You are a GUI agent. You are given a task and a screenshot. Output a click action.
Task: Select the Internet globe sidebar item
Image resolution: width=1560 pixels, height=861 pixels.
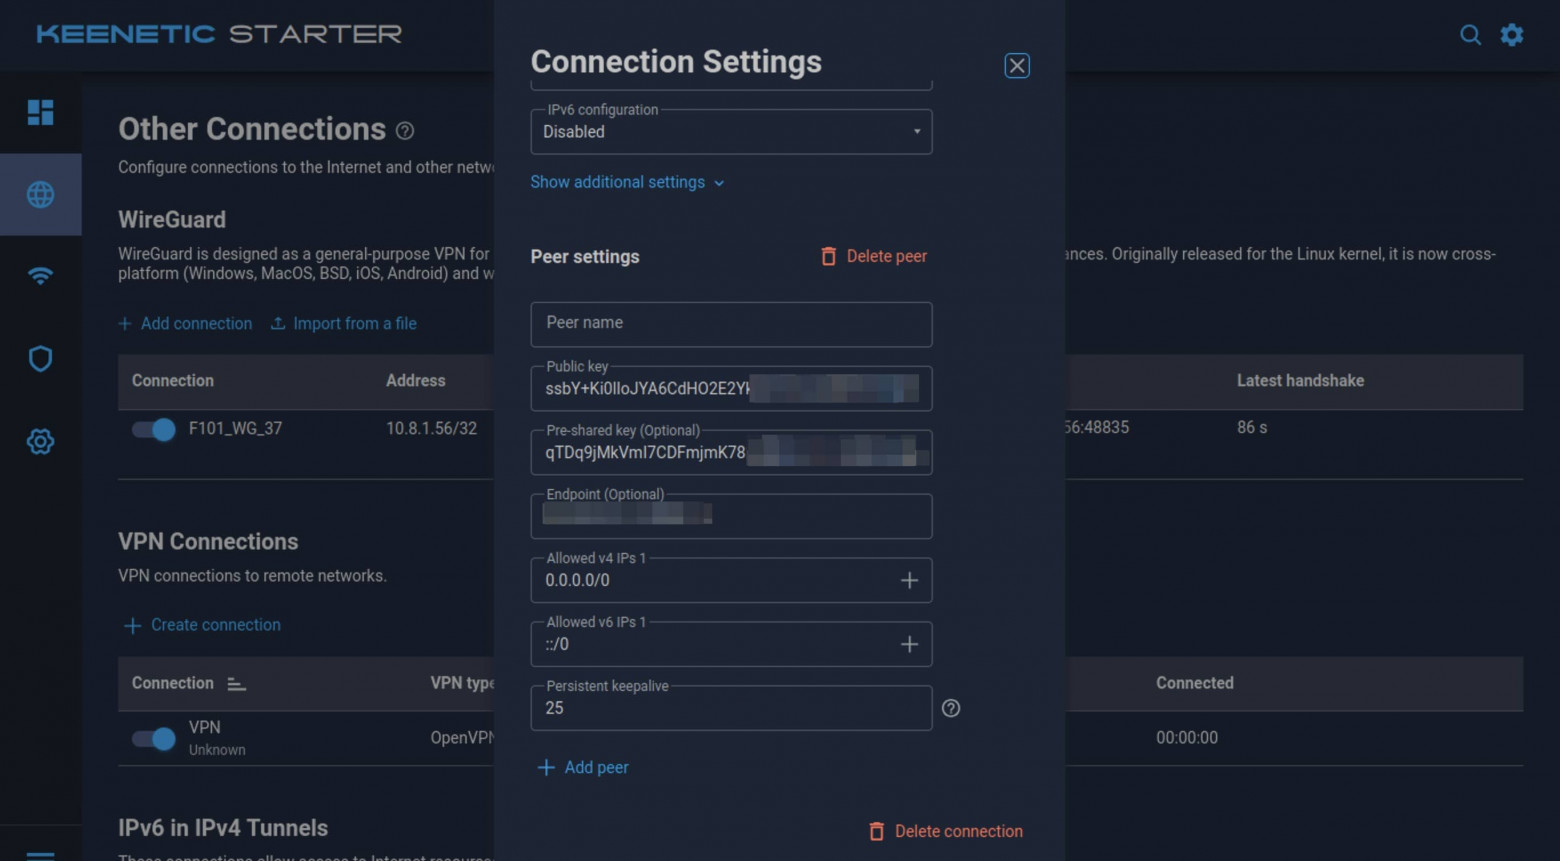point(40,194)
